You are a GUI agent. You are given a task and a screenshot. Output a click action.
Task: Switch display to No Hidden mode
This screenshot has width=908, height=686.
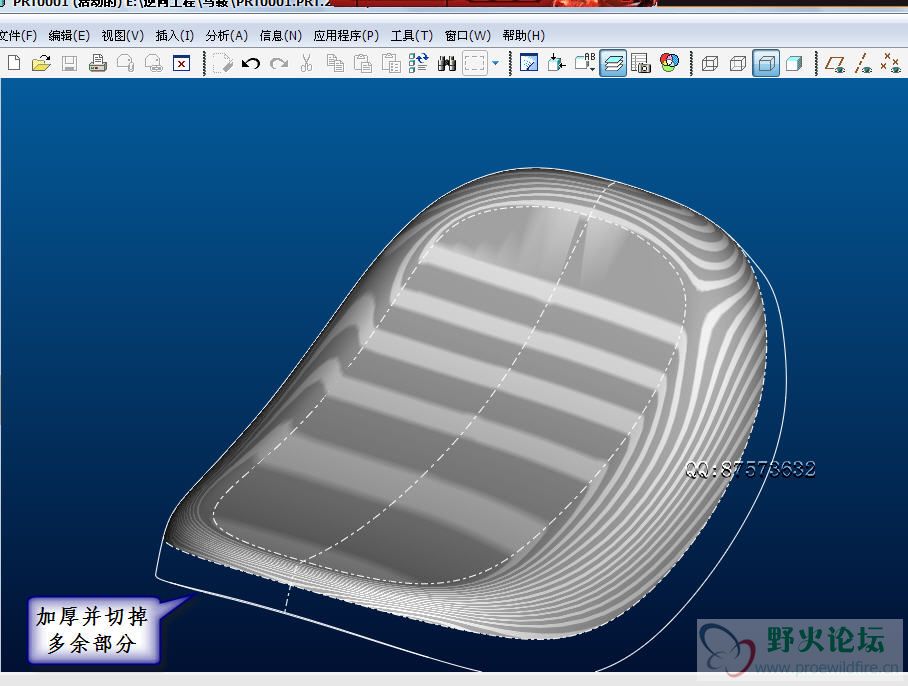(x=766, y=63)
